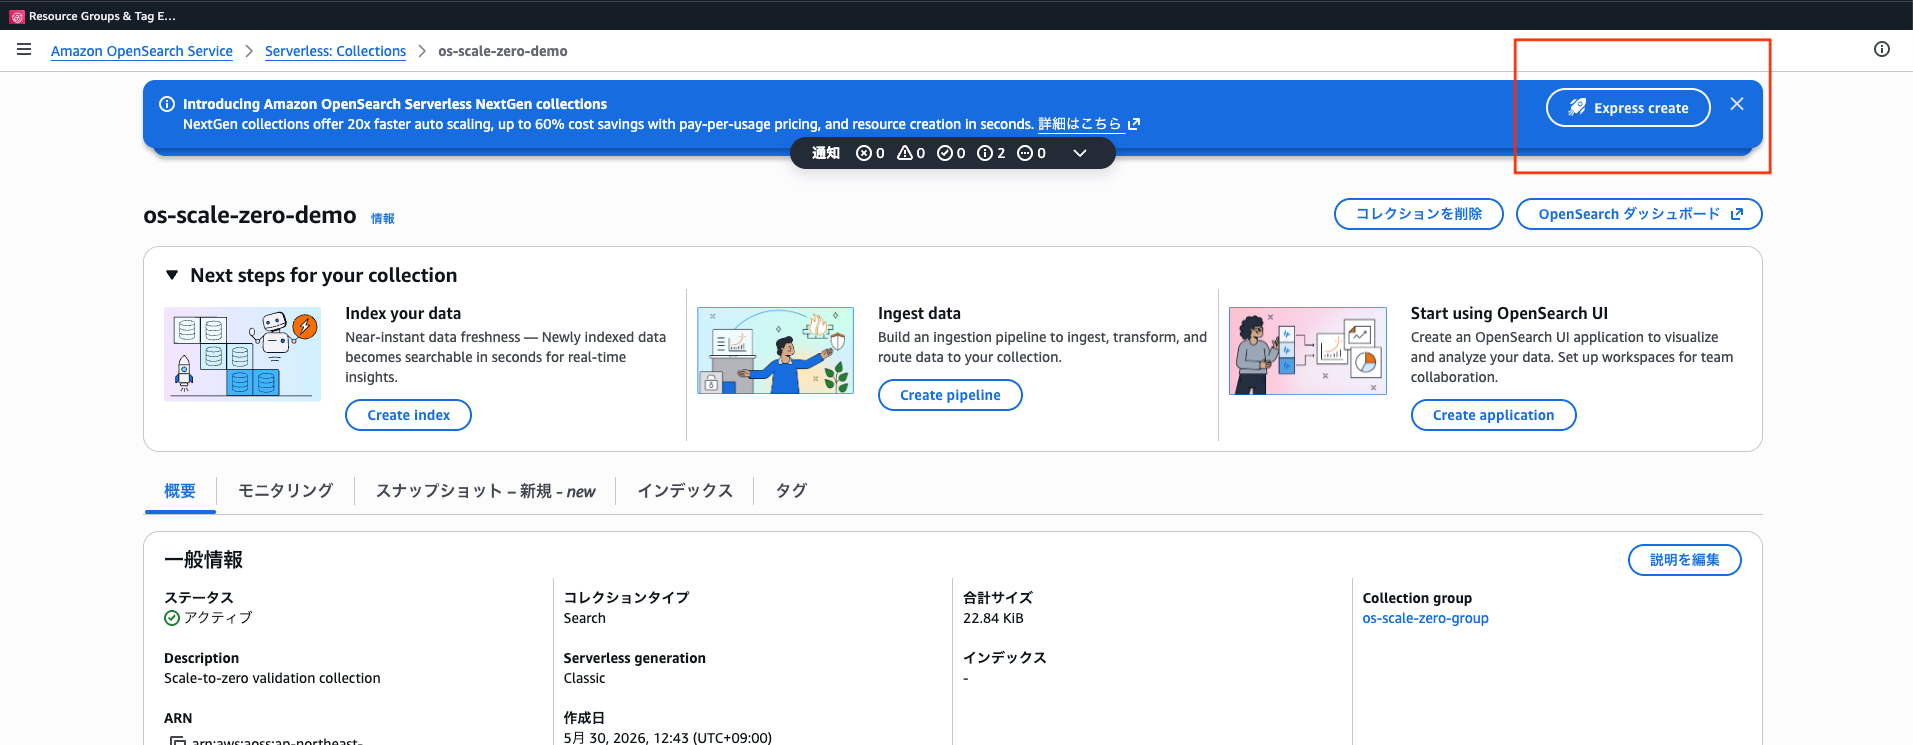
Task: Click the Classic serverless generation value
Action: coord(584,678)
